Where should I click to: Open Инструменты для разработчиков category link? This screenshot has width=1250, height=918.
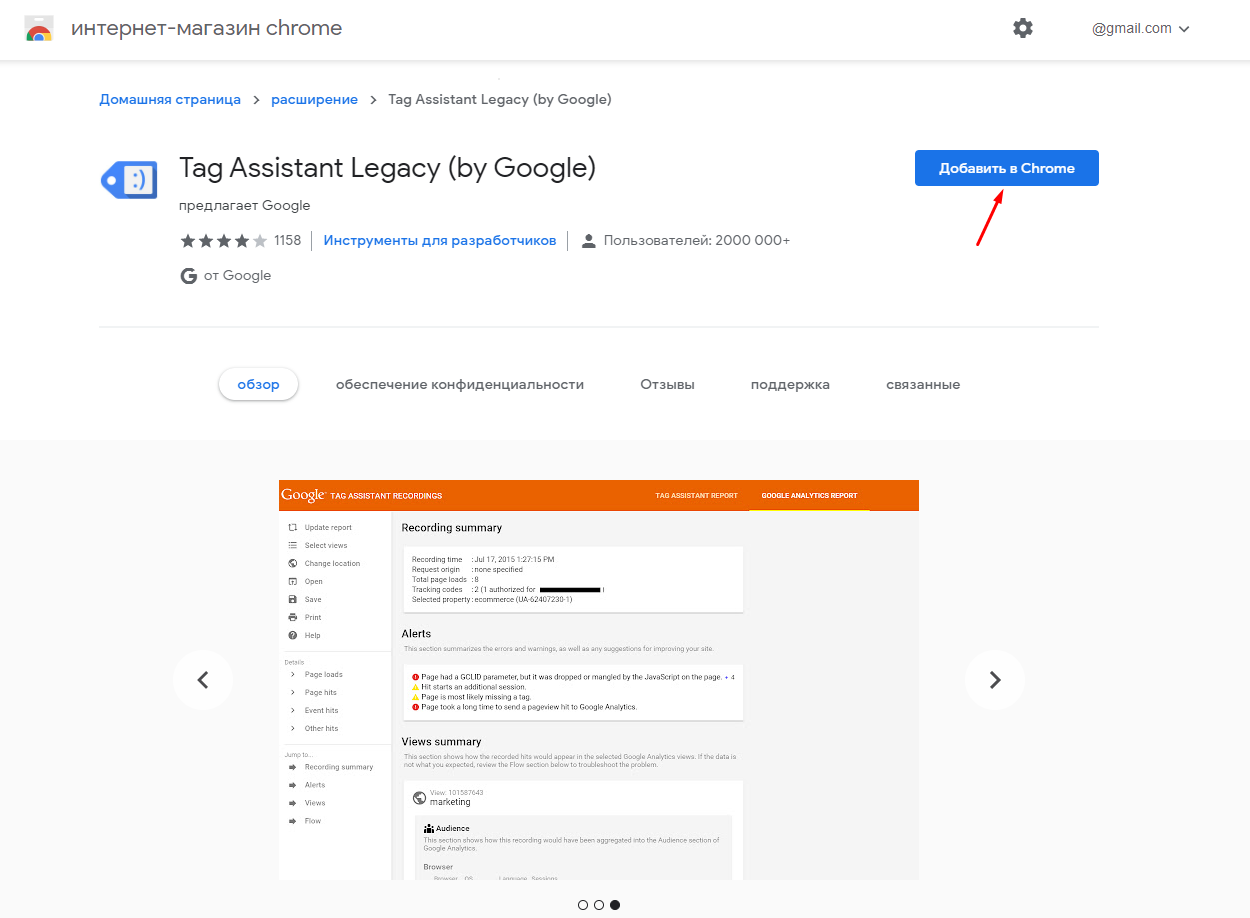pos(440,241)
